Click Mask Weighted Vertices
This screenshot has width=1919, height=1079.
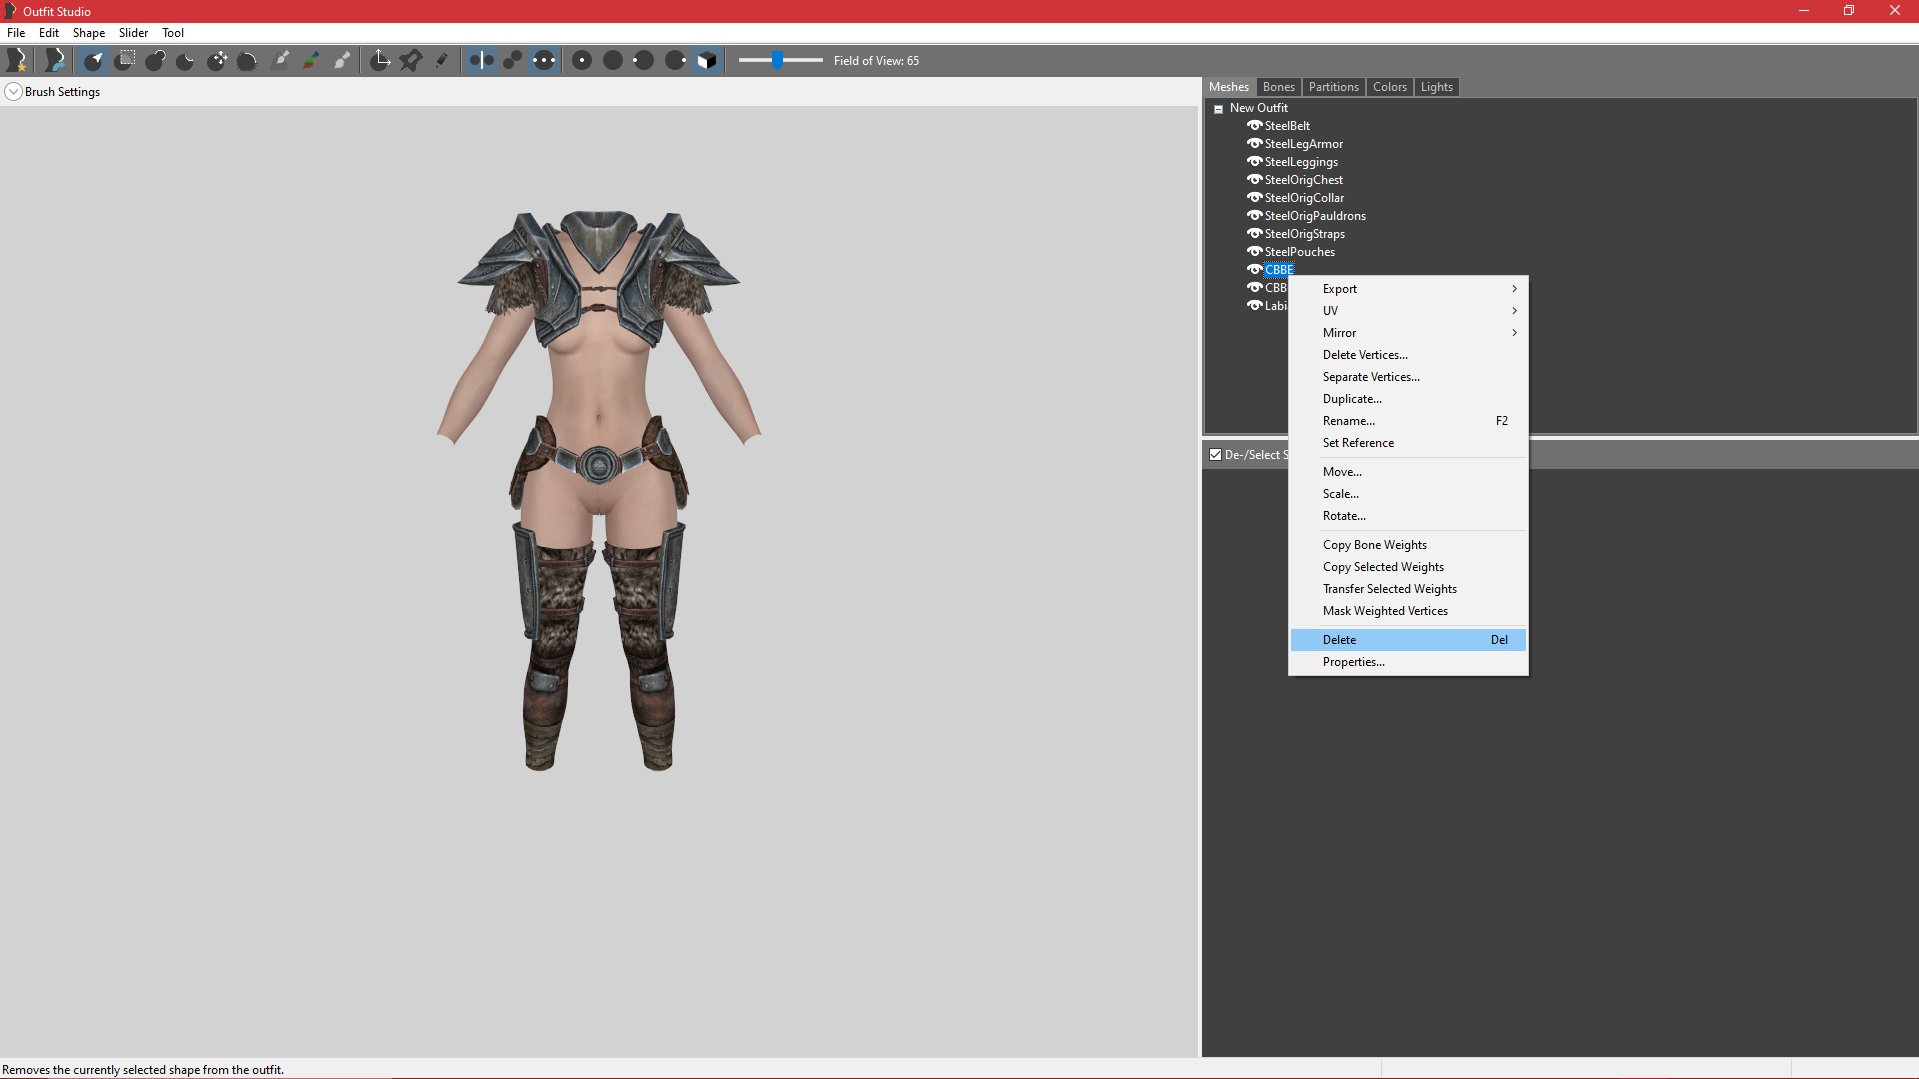pos(1408,611)
